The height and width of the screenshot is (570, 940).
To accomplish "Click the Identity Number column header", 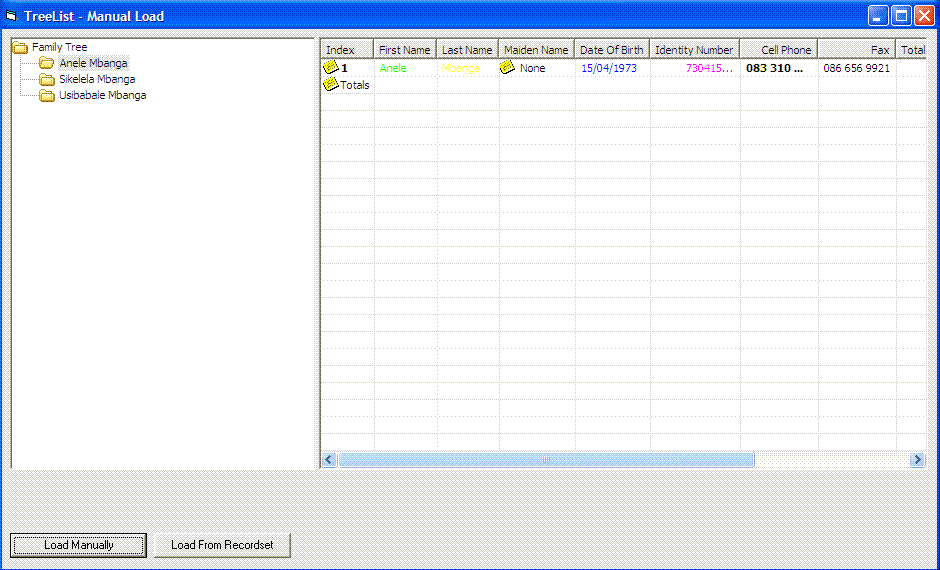I will coord(694,50).
